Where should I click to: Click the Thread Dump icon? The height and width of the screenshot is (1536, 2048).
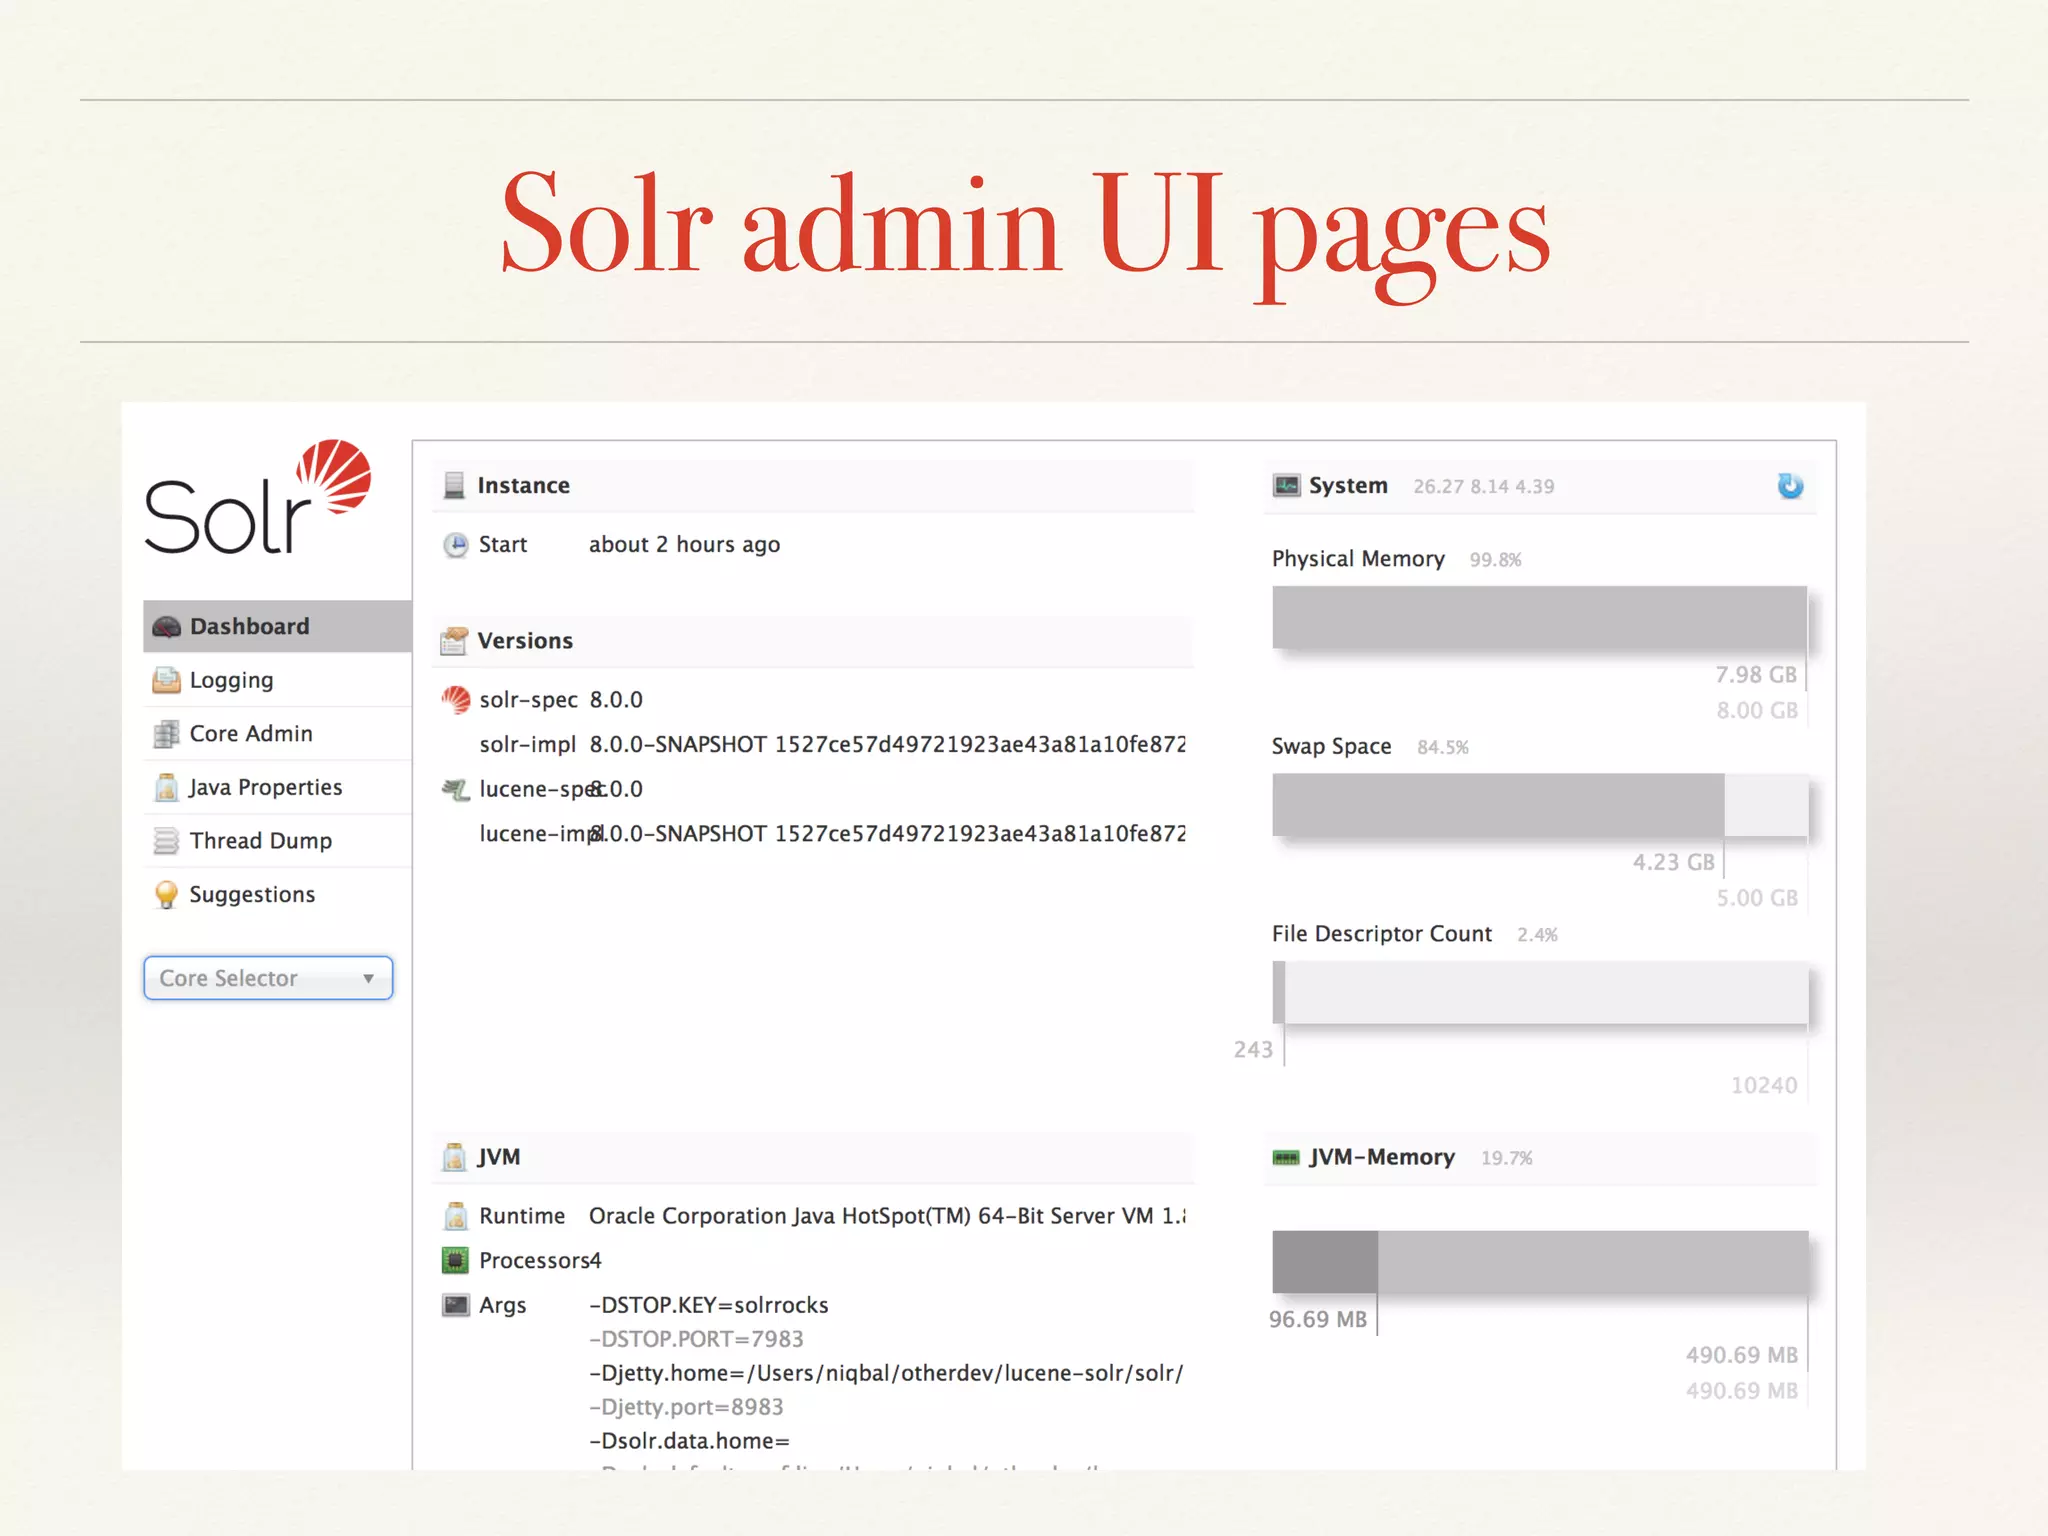[166, 841]
